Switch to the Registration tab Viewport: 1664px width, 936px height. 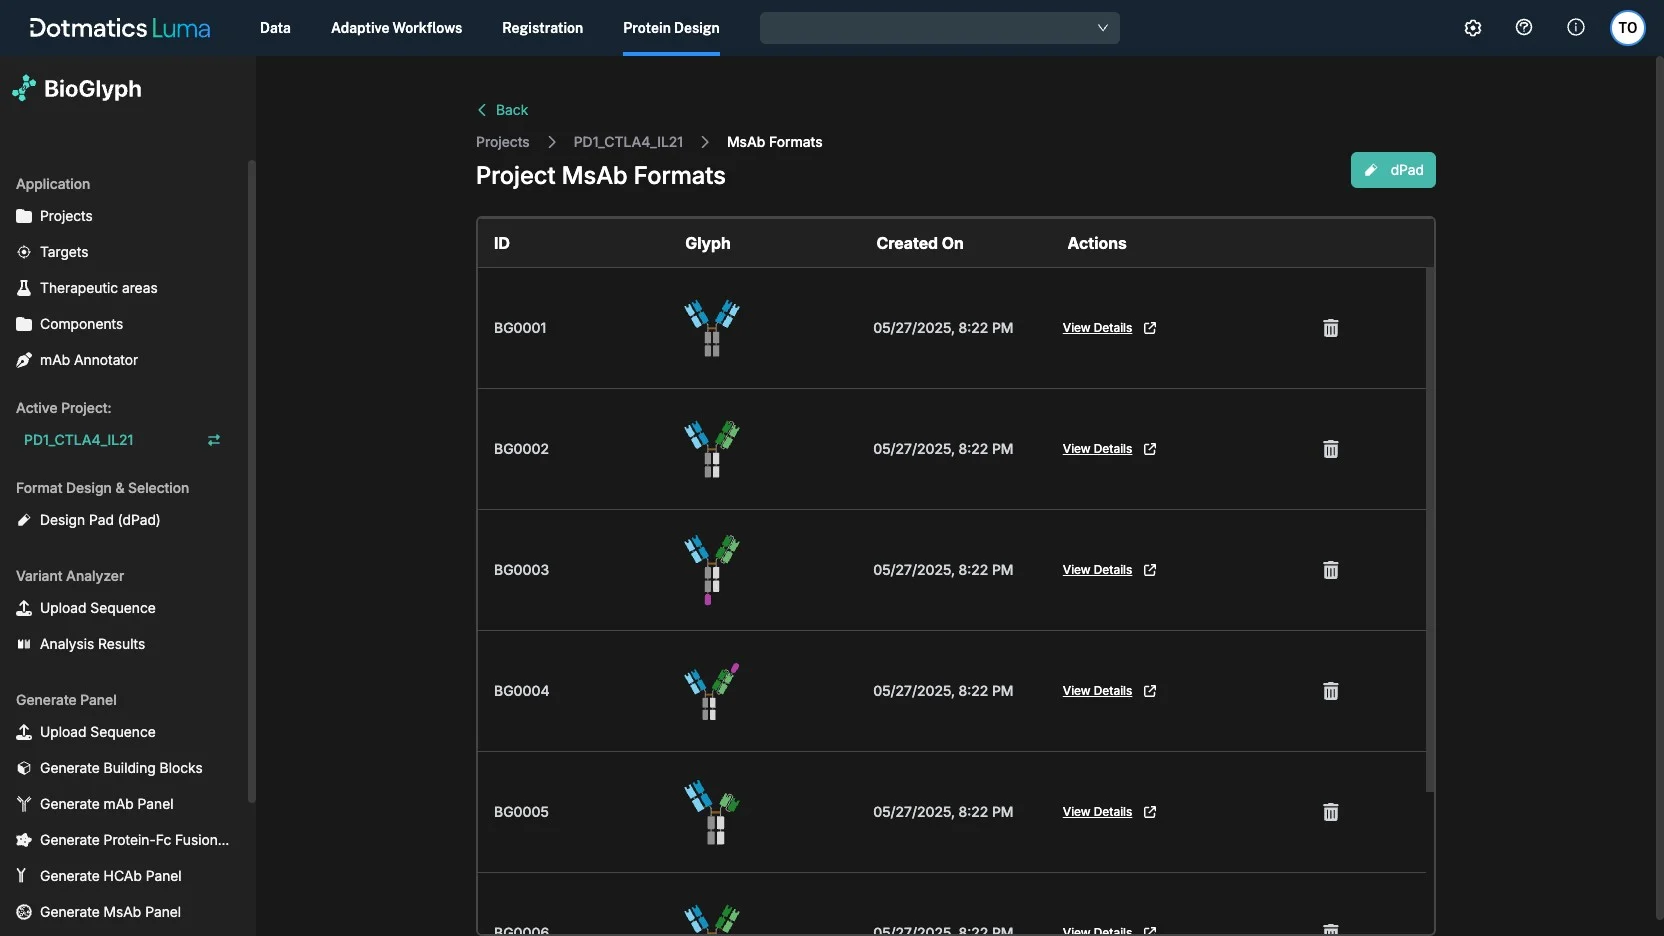pyautogui.click(x=542, y=28)
